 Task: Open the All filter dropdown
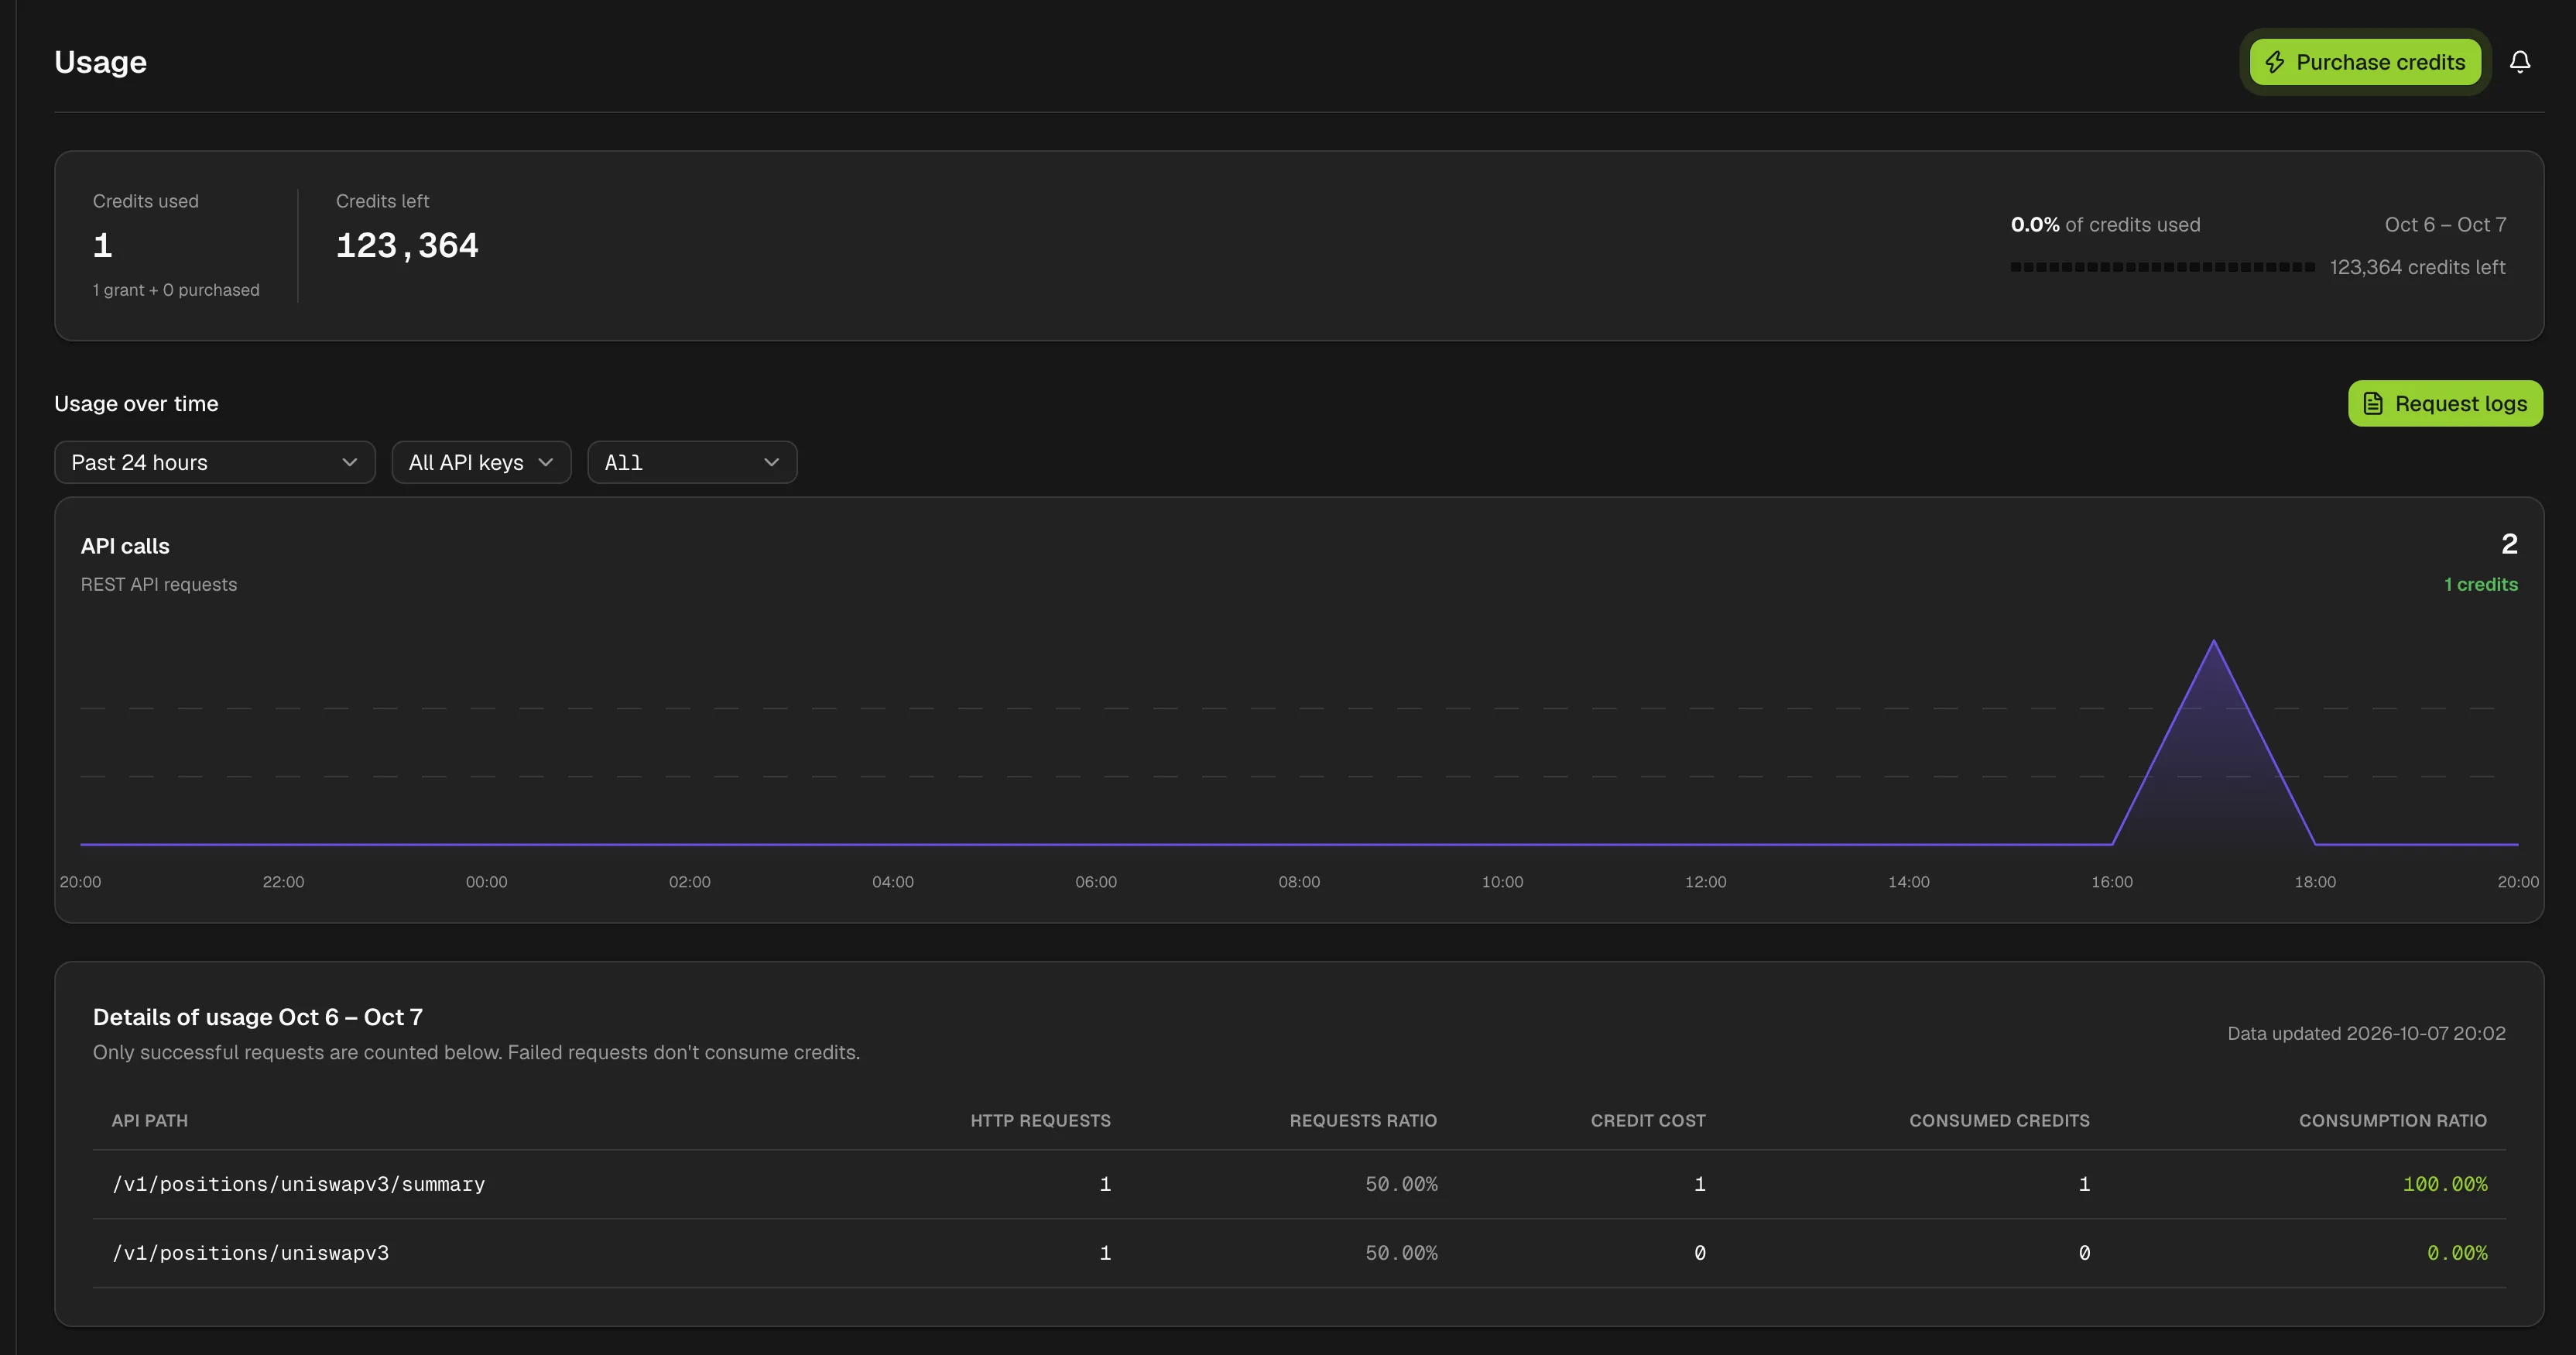pos(692,462)
